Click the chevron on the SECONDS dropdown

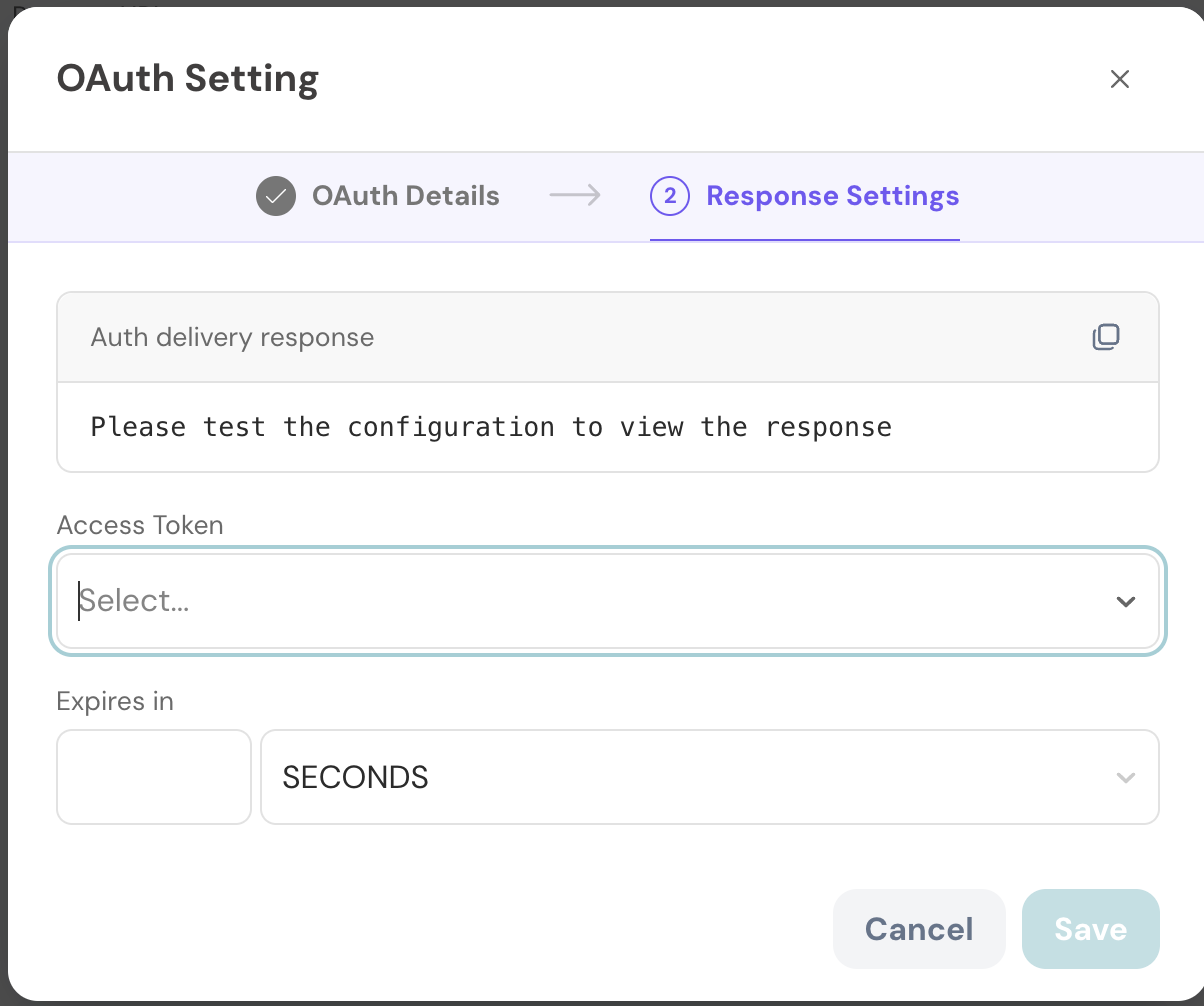[1126, 777]
